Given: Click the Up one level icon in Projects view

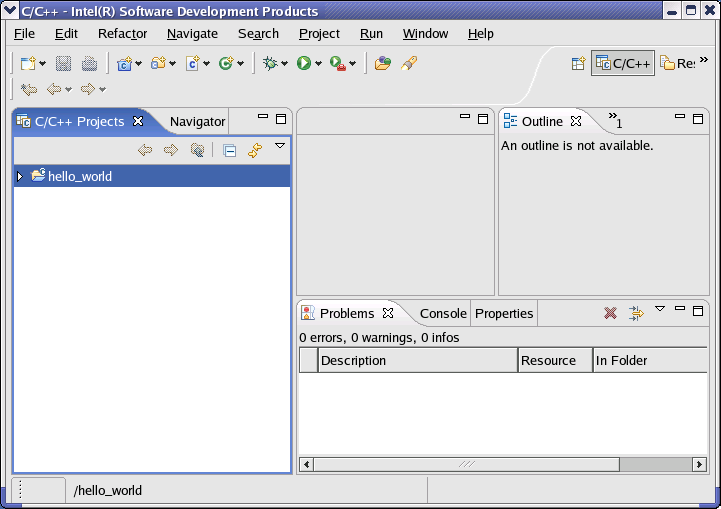Looking at the screenshot, I should tap(197, 150).
